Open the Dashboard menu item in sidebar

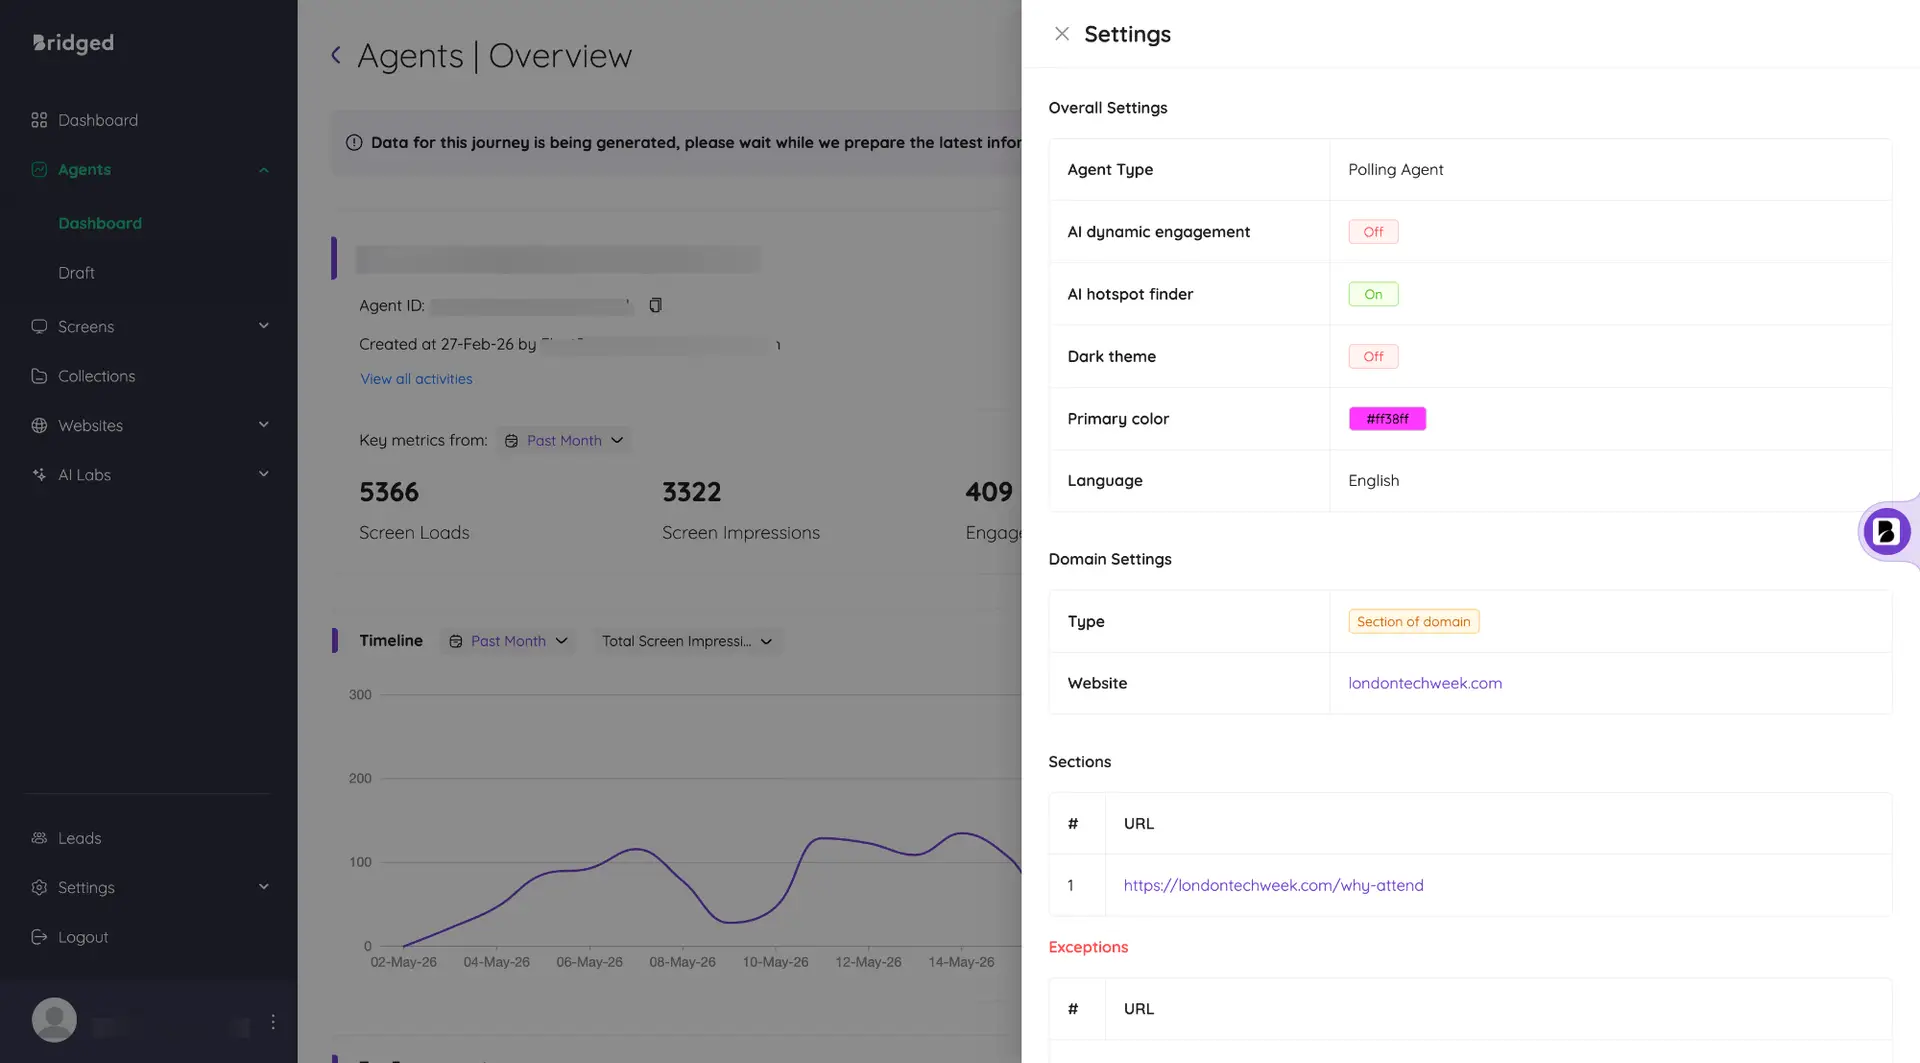98,120
